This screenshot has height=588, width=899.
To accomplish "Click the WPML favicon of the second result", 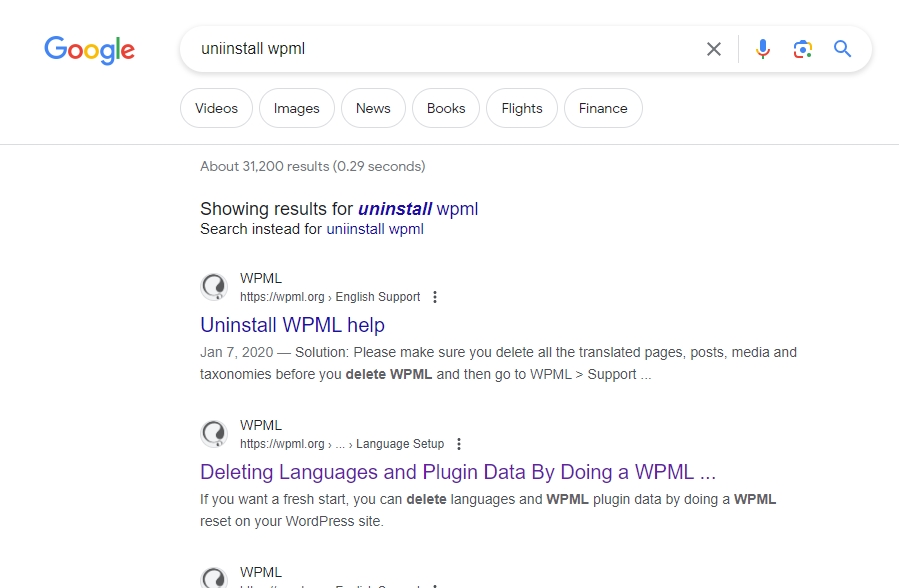I will [214, 434].
